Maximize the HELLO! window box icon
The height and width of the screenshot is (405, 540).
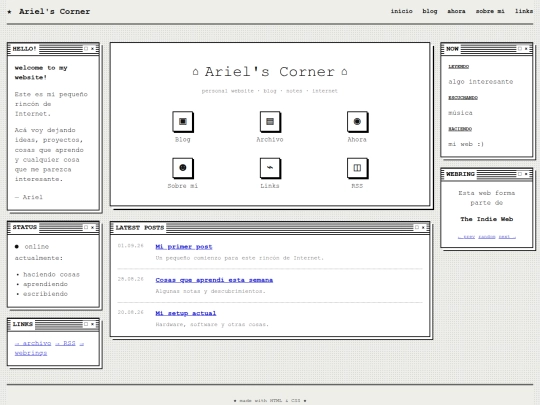coord(86,49)
